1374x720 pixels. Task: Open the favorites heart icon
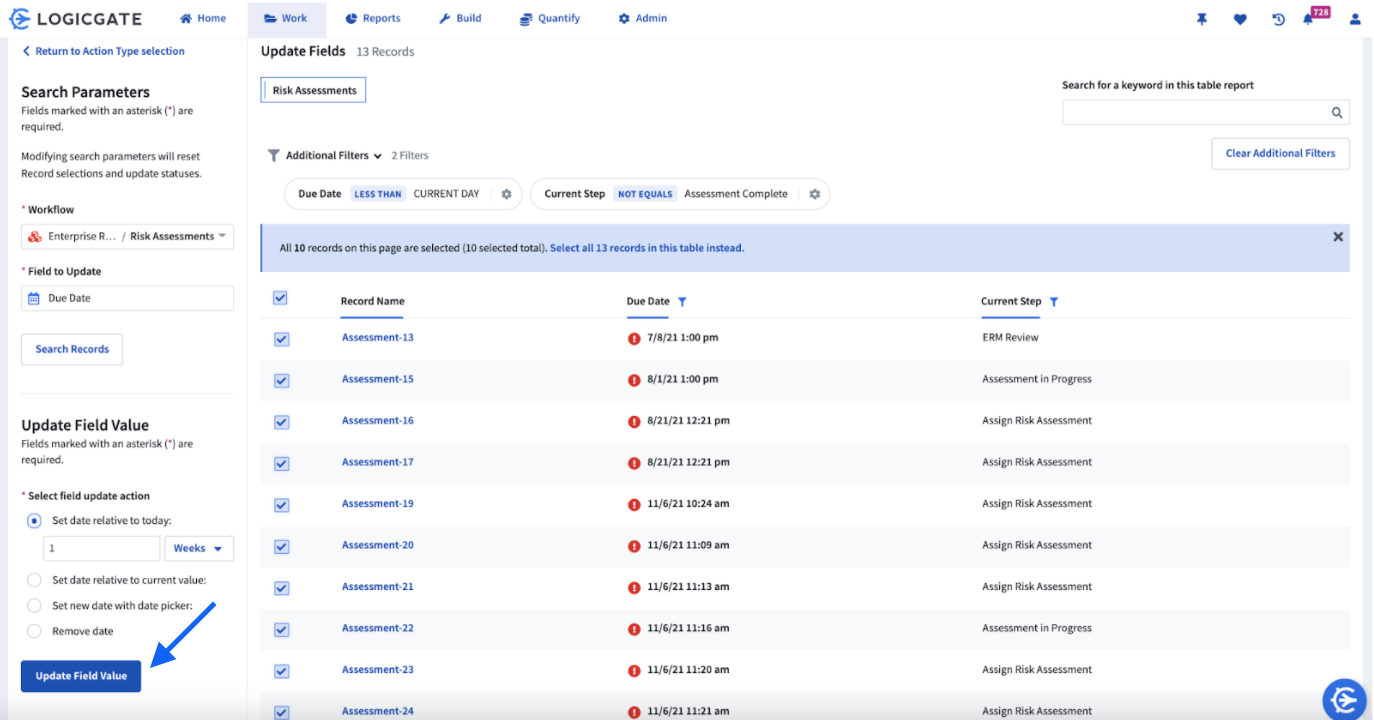pos(1240,19)
